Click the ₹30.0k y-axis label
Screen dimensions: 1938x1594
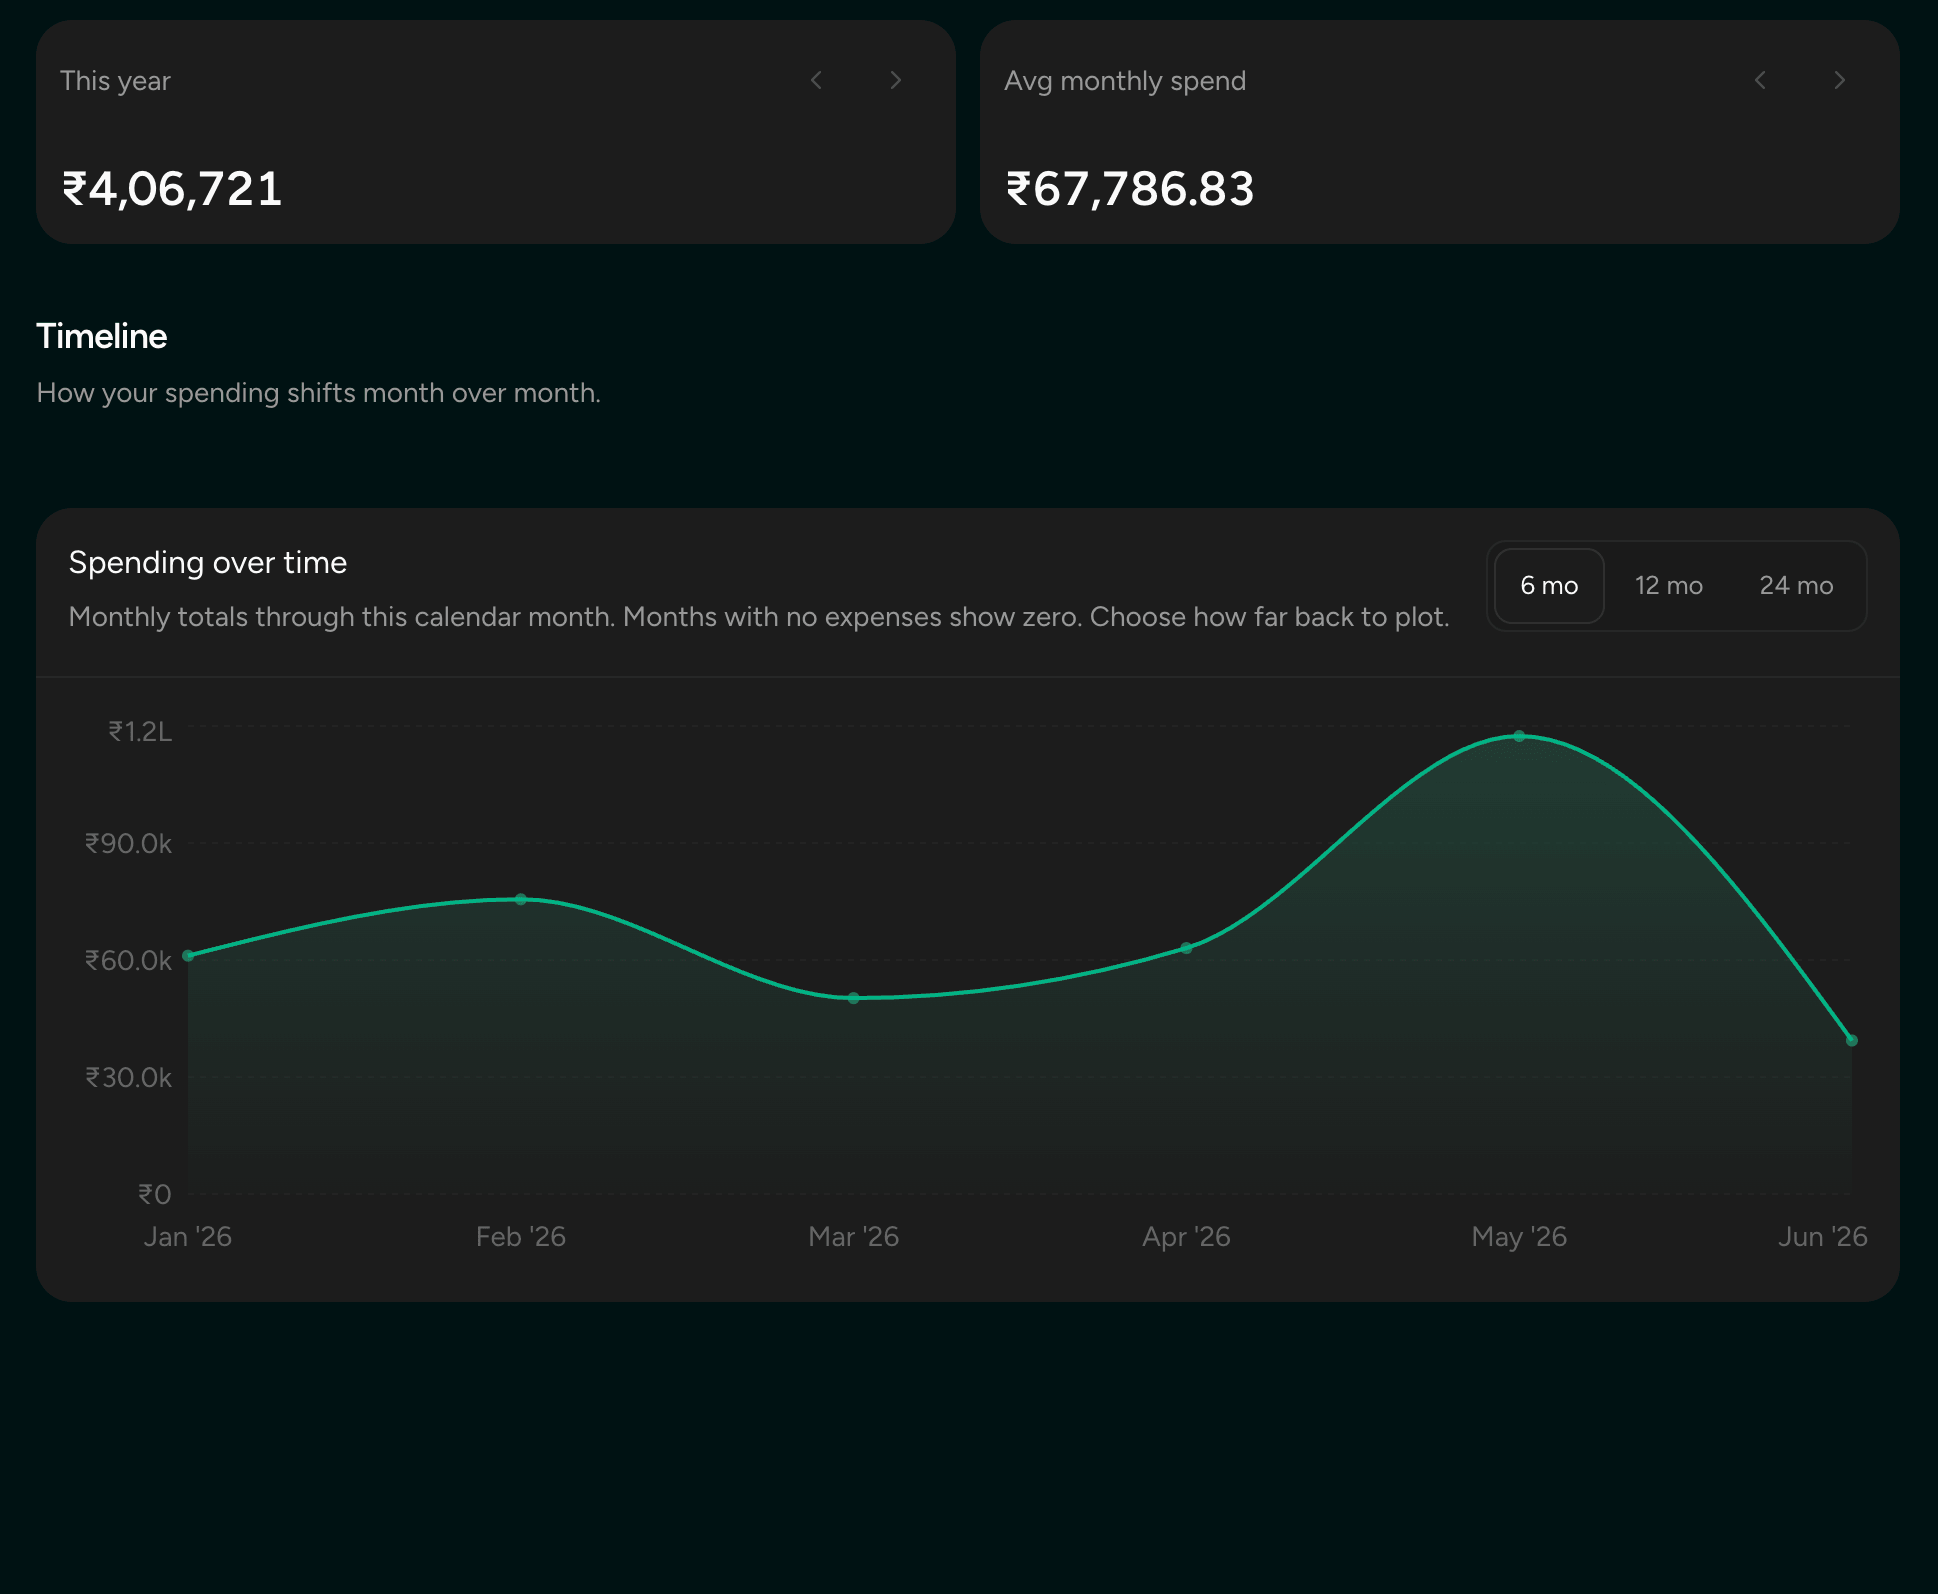(x=128, y=1078)
